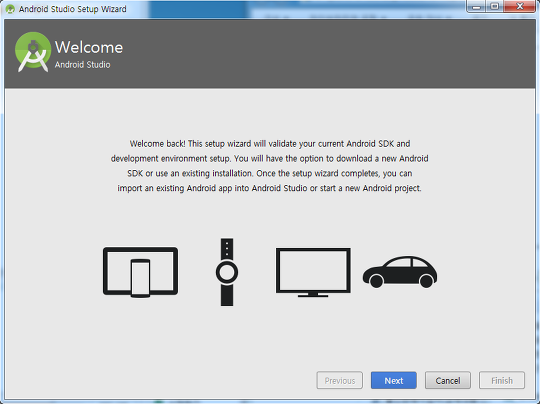Click the greyed-out Previous button
This screenshot has width=540, height=404.
tap(340, 380)
